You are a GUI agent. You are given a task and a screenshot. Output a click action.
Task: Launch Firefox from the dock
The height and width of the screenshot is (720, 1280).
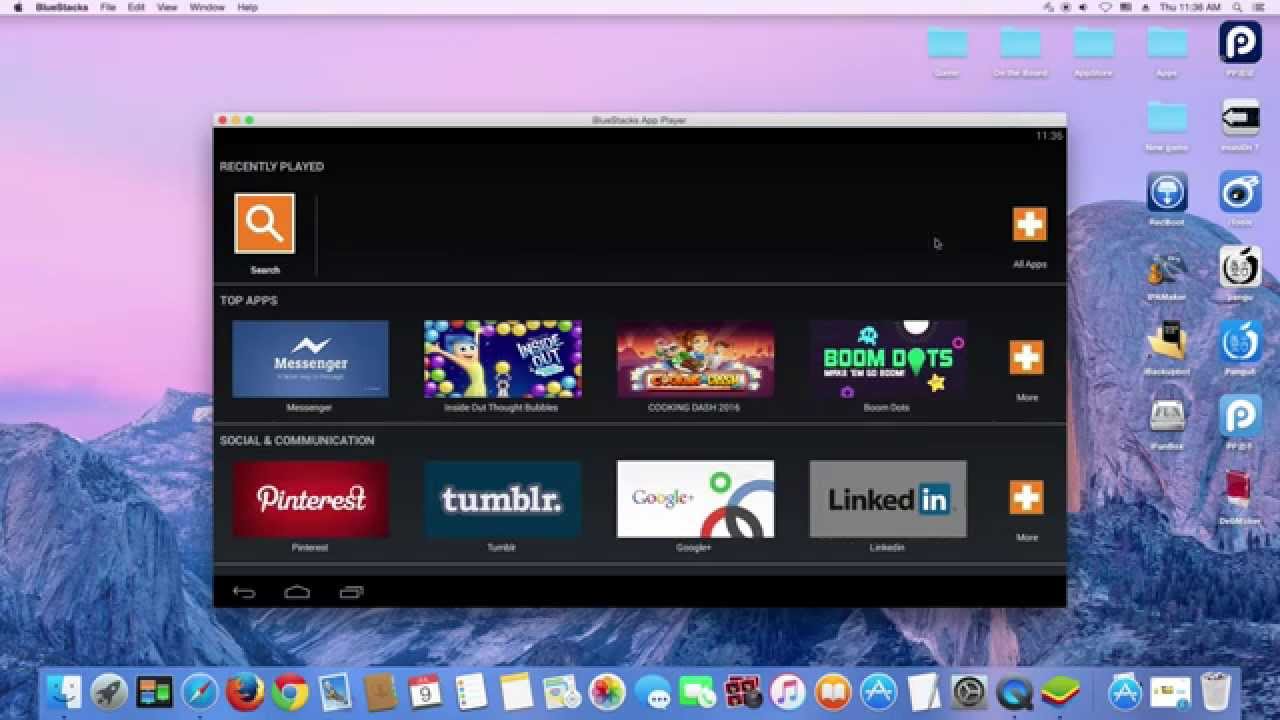pyautogui.click(x=245, y=692)
